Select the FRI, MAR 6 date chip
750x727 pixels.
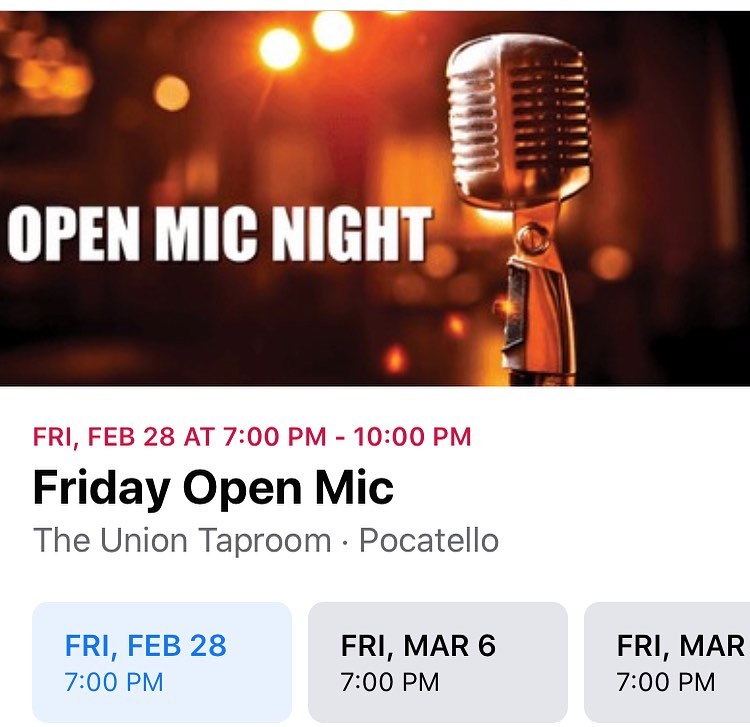click(x=437, y=662)
